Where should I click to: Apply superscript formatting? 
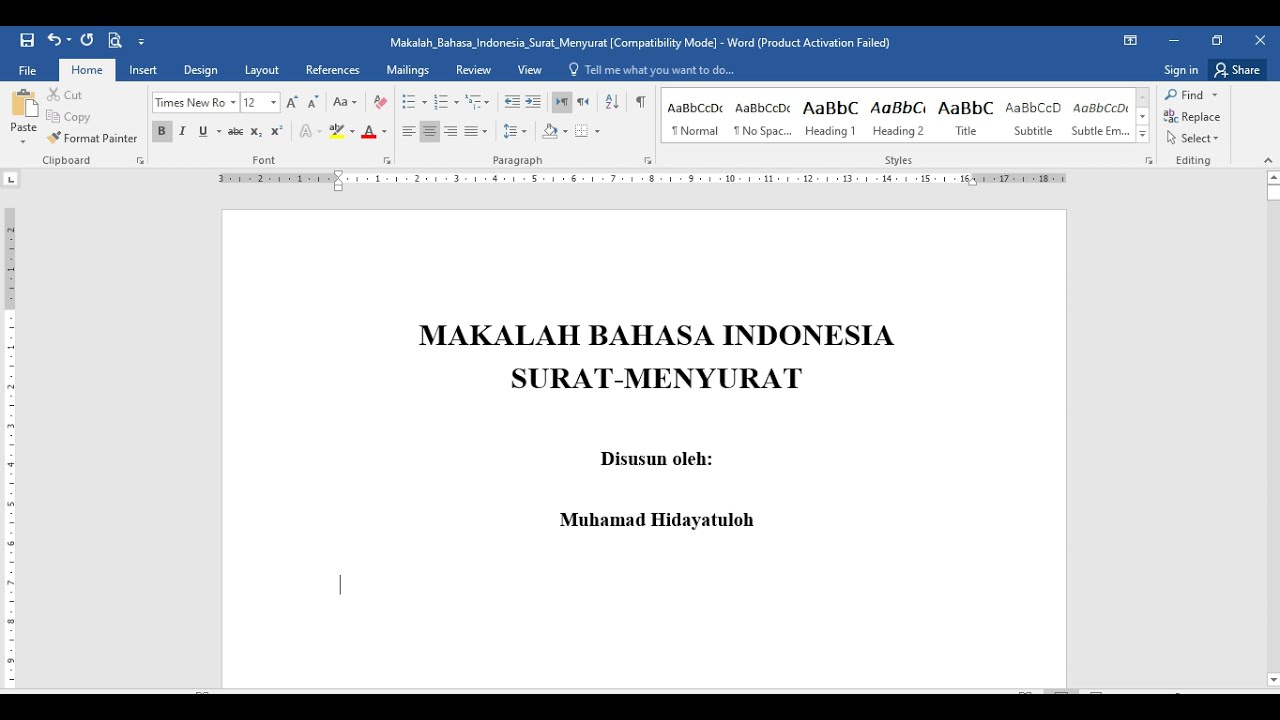[277, 131]
